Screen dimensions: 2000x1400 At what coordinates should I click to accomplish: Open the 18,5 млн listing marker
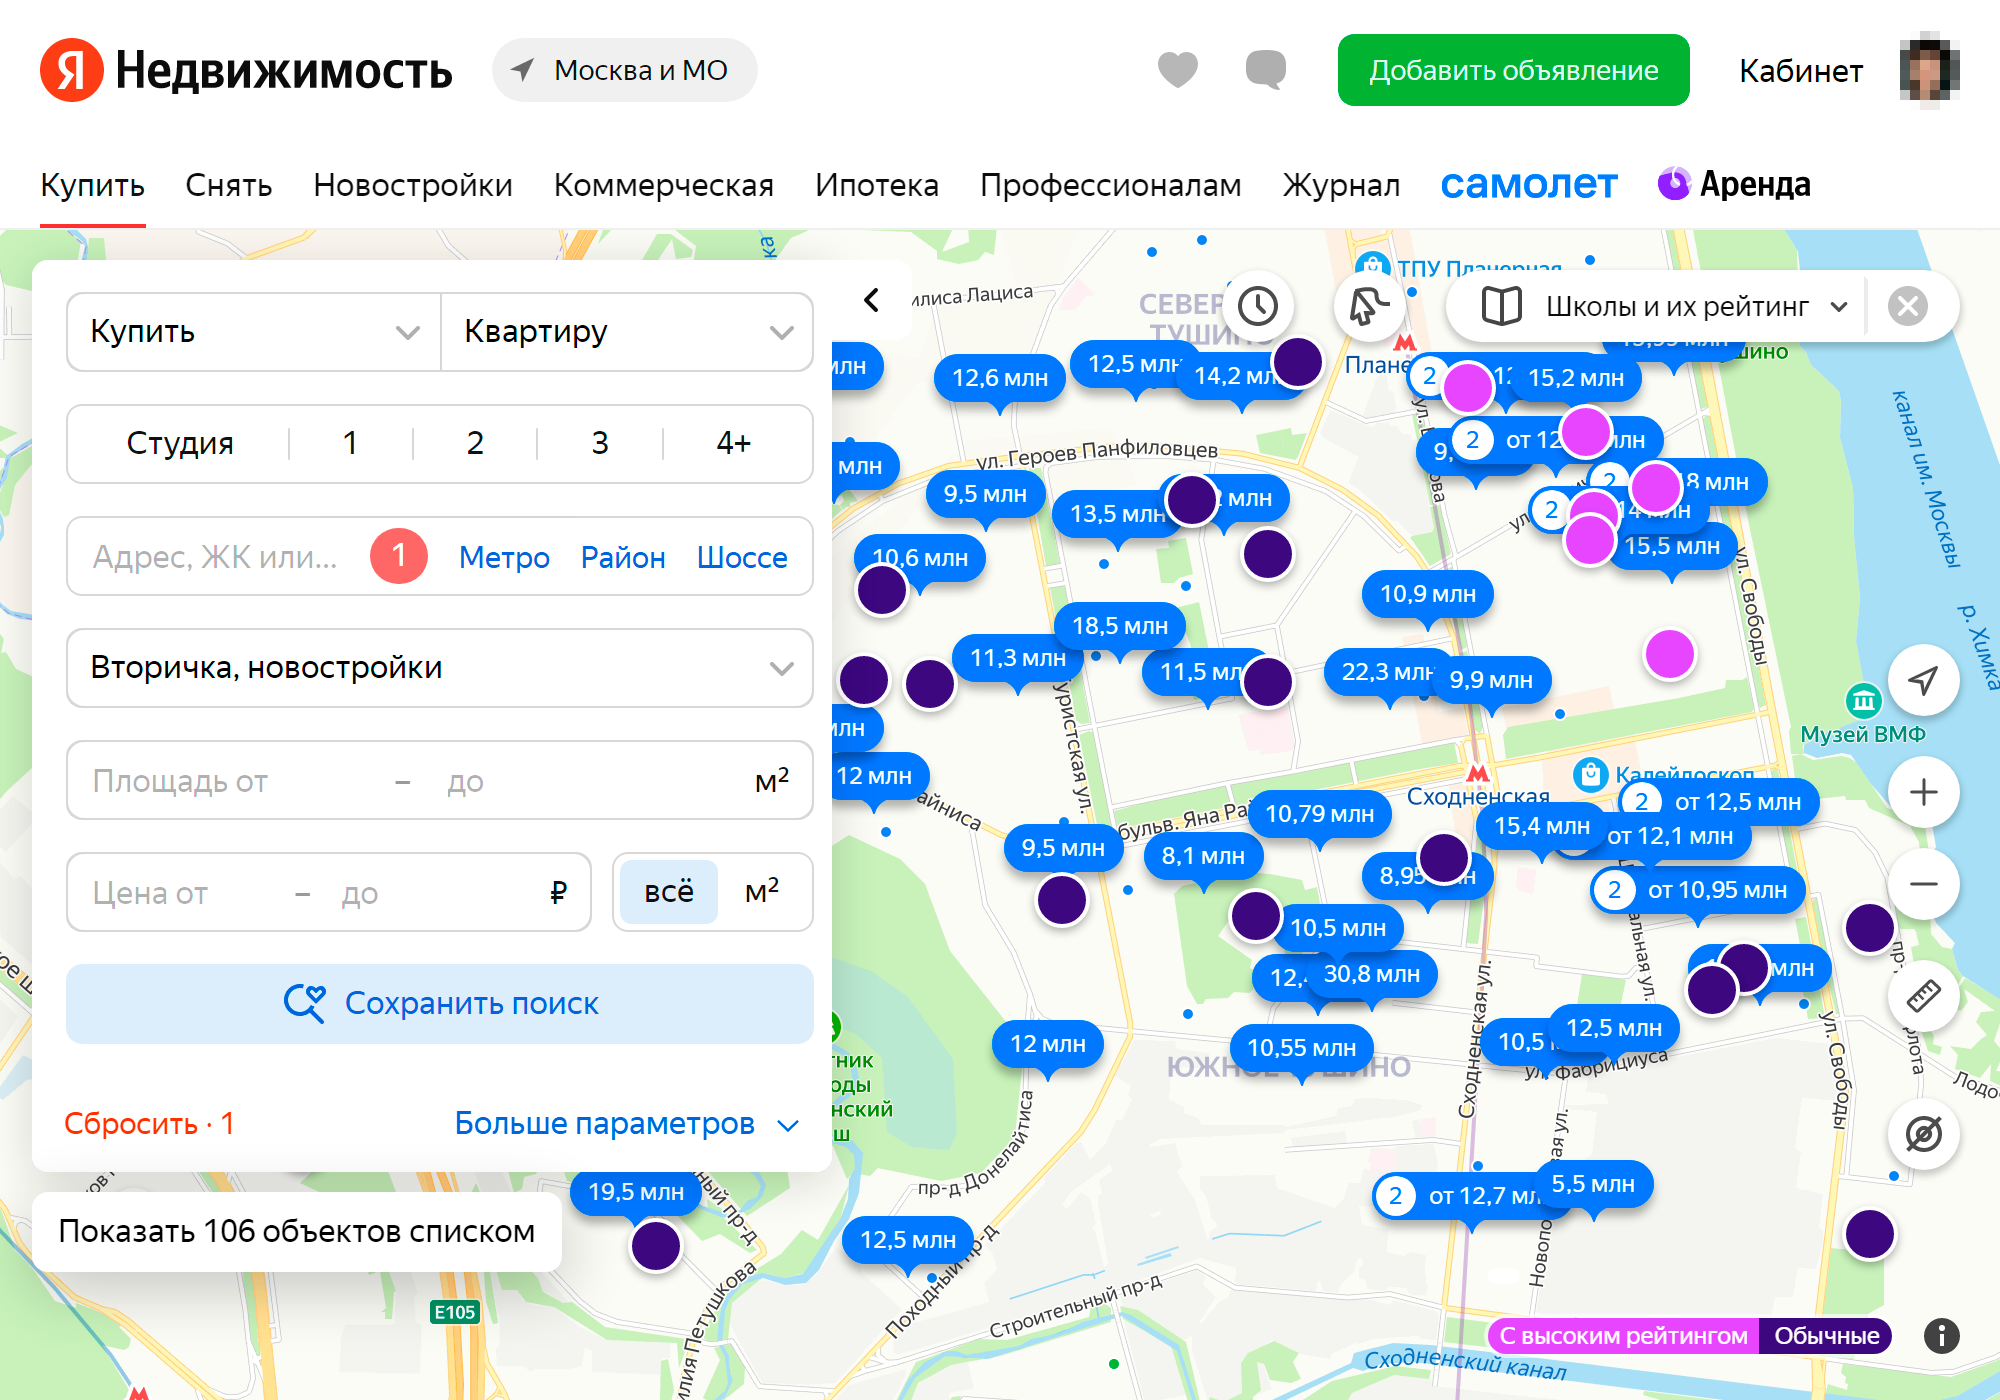tap(1120, 626)
